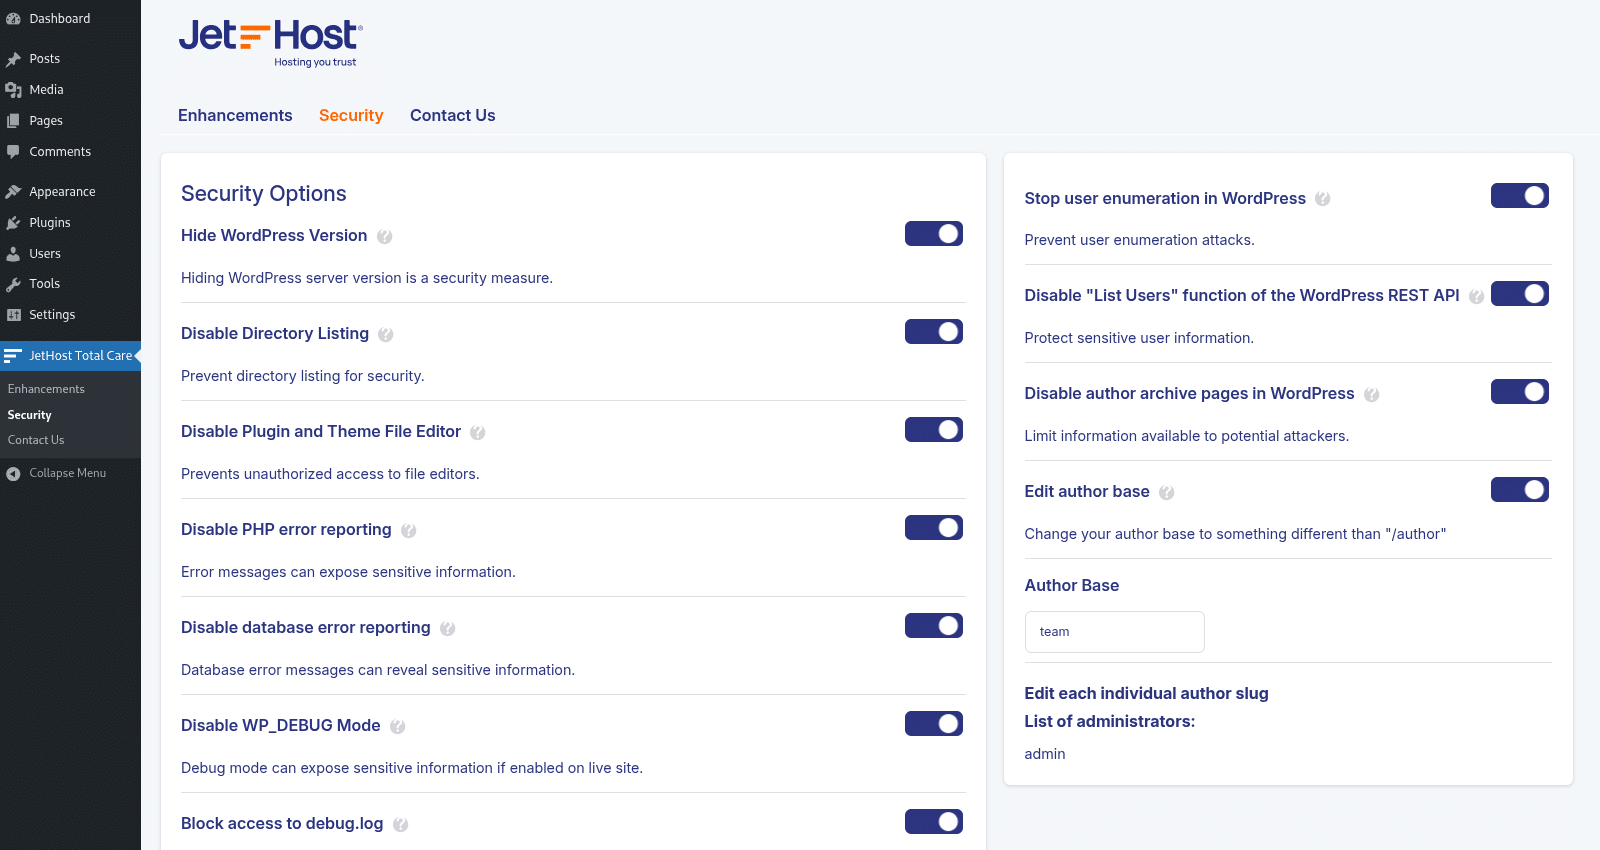The height and width of the screenshot is (850, 1600).
Task: Click help icon beside Disable Directory Listing
Action: click(386, 335)
